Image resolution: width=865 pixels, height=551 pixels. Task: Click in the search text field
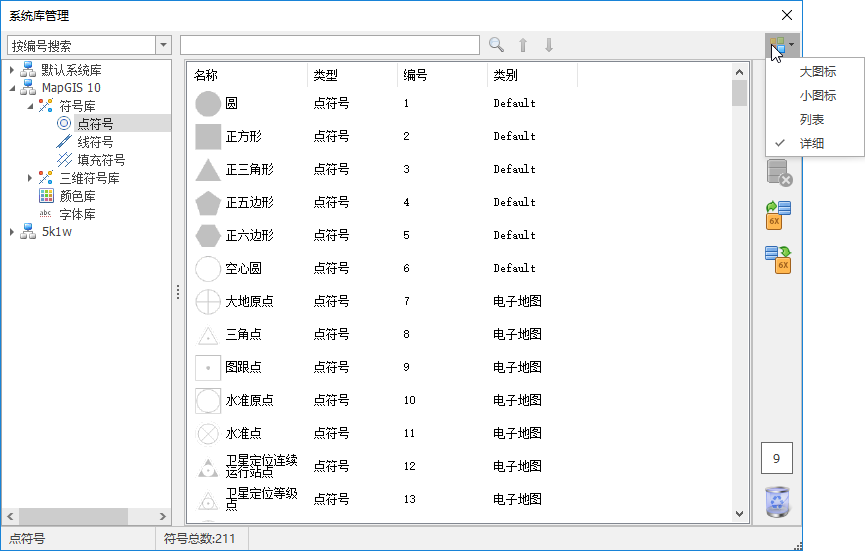point(329,45)
